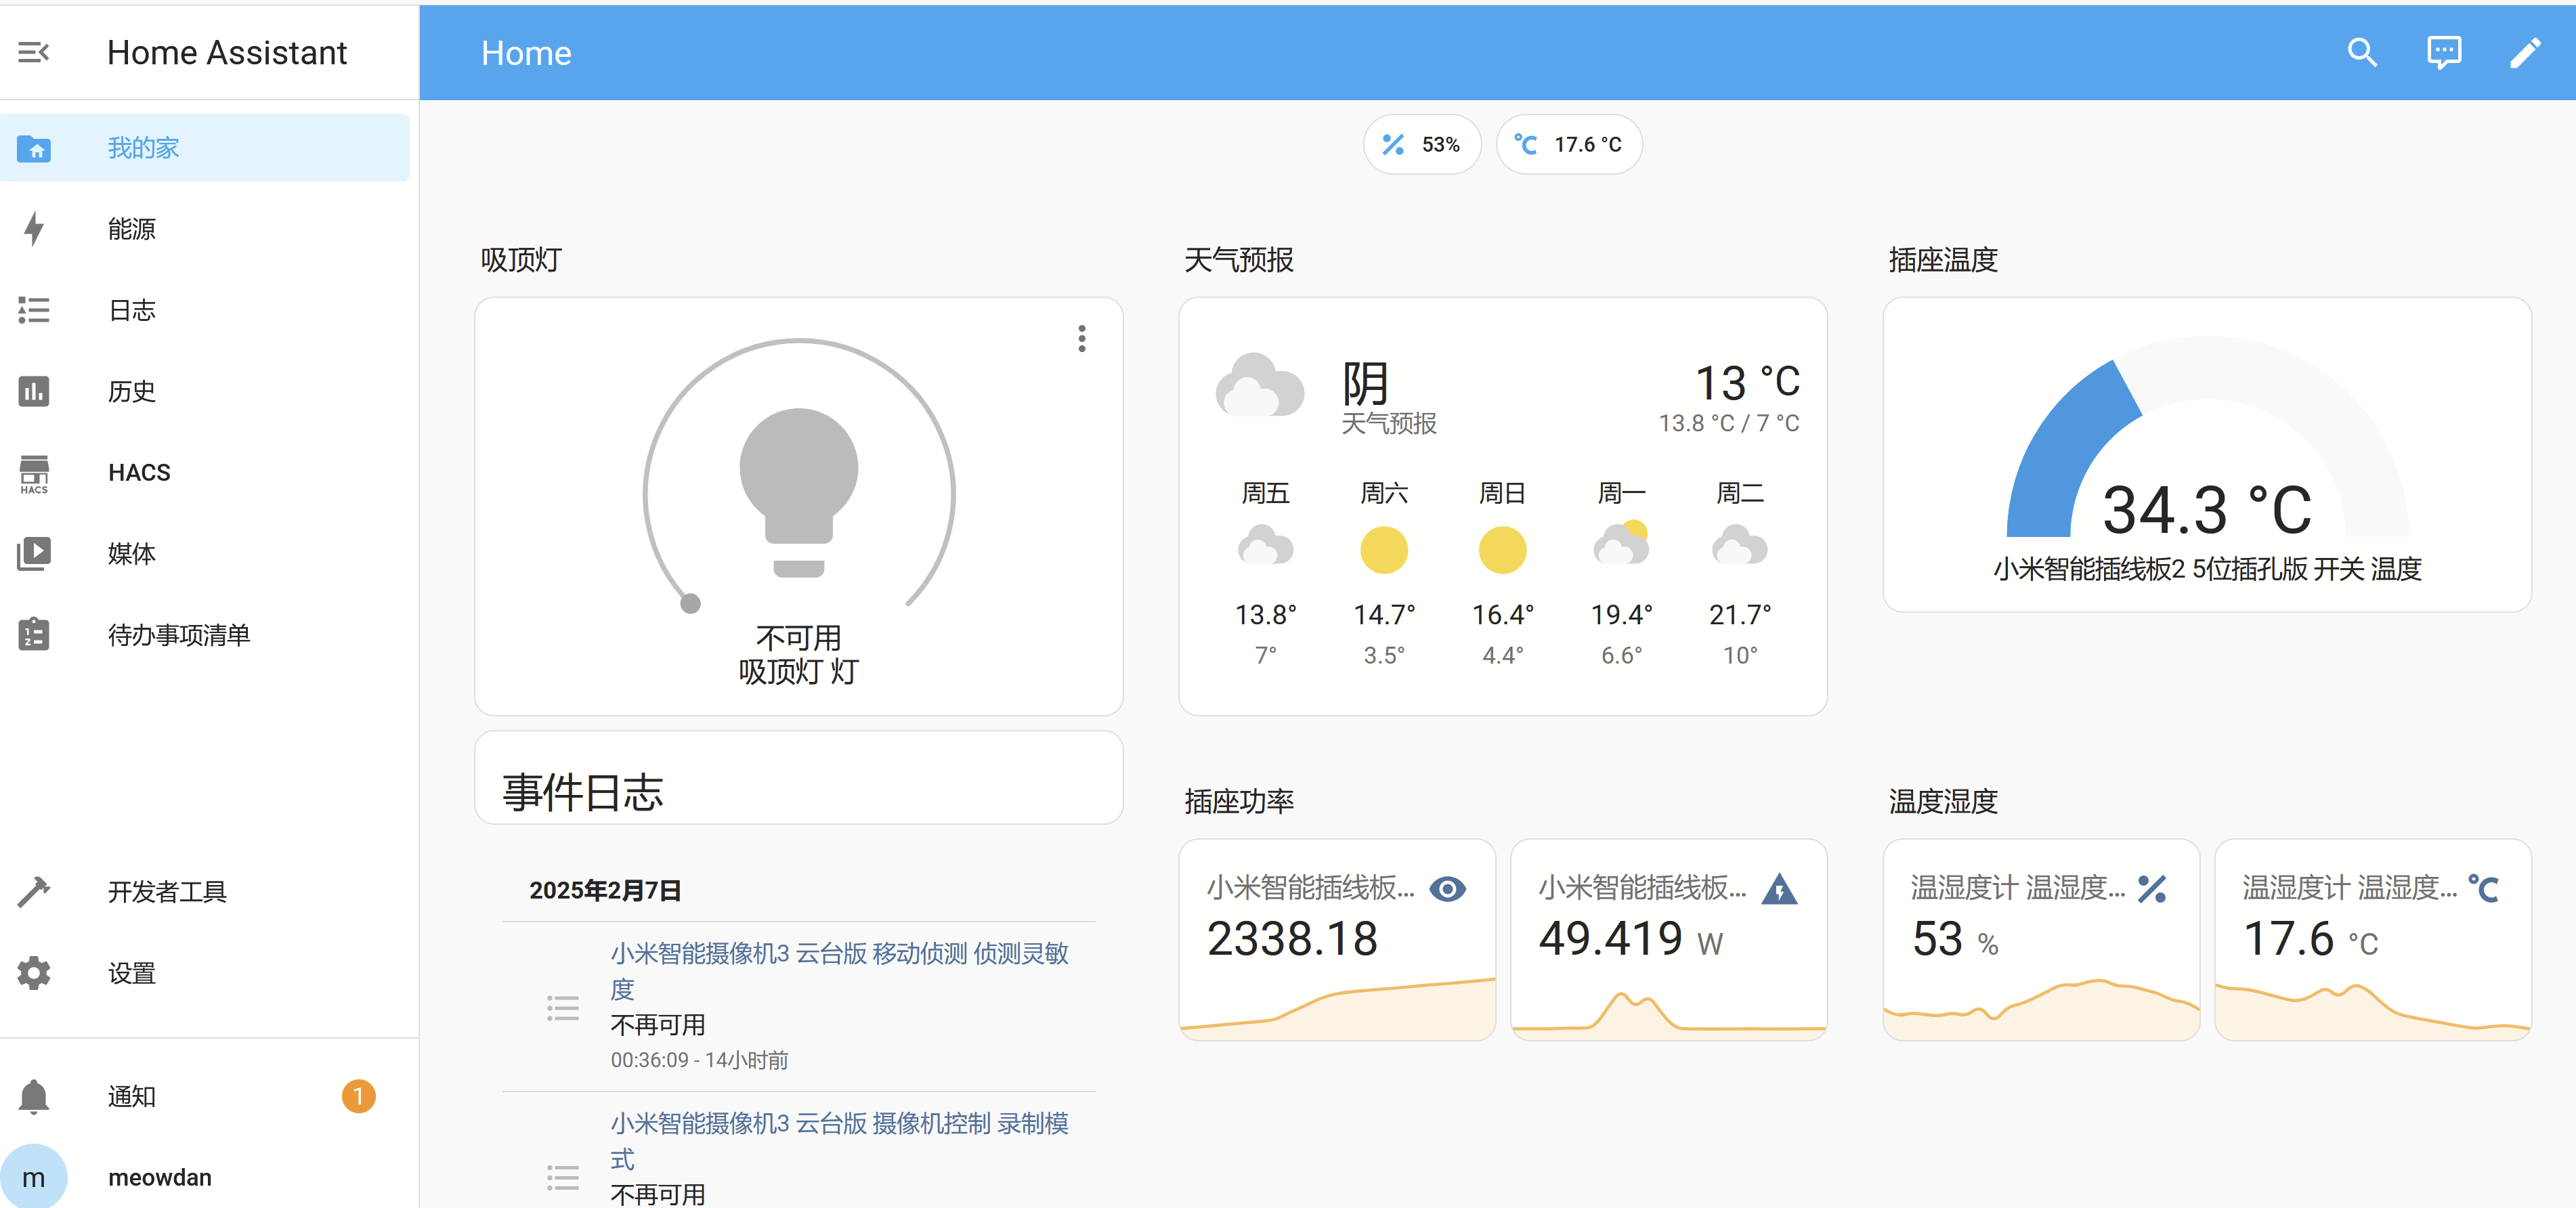This screenshot has height=1208, width=2576.
Task: Open the 日志 logbook page
Action: pyautogui.click(x=205, y=310)
